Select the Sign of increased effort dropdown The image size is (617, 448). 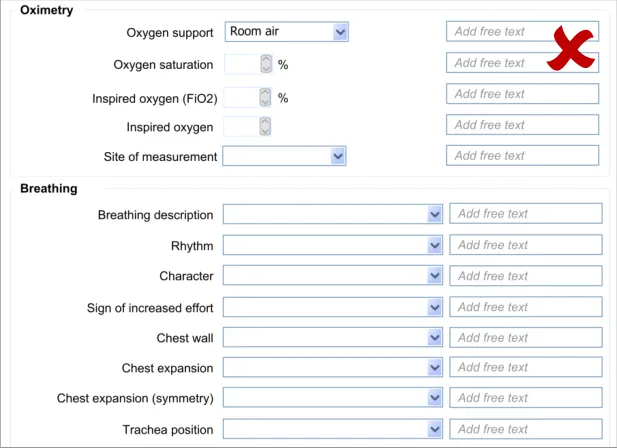pos(333,308)
